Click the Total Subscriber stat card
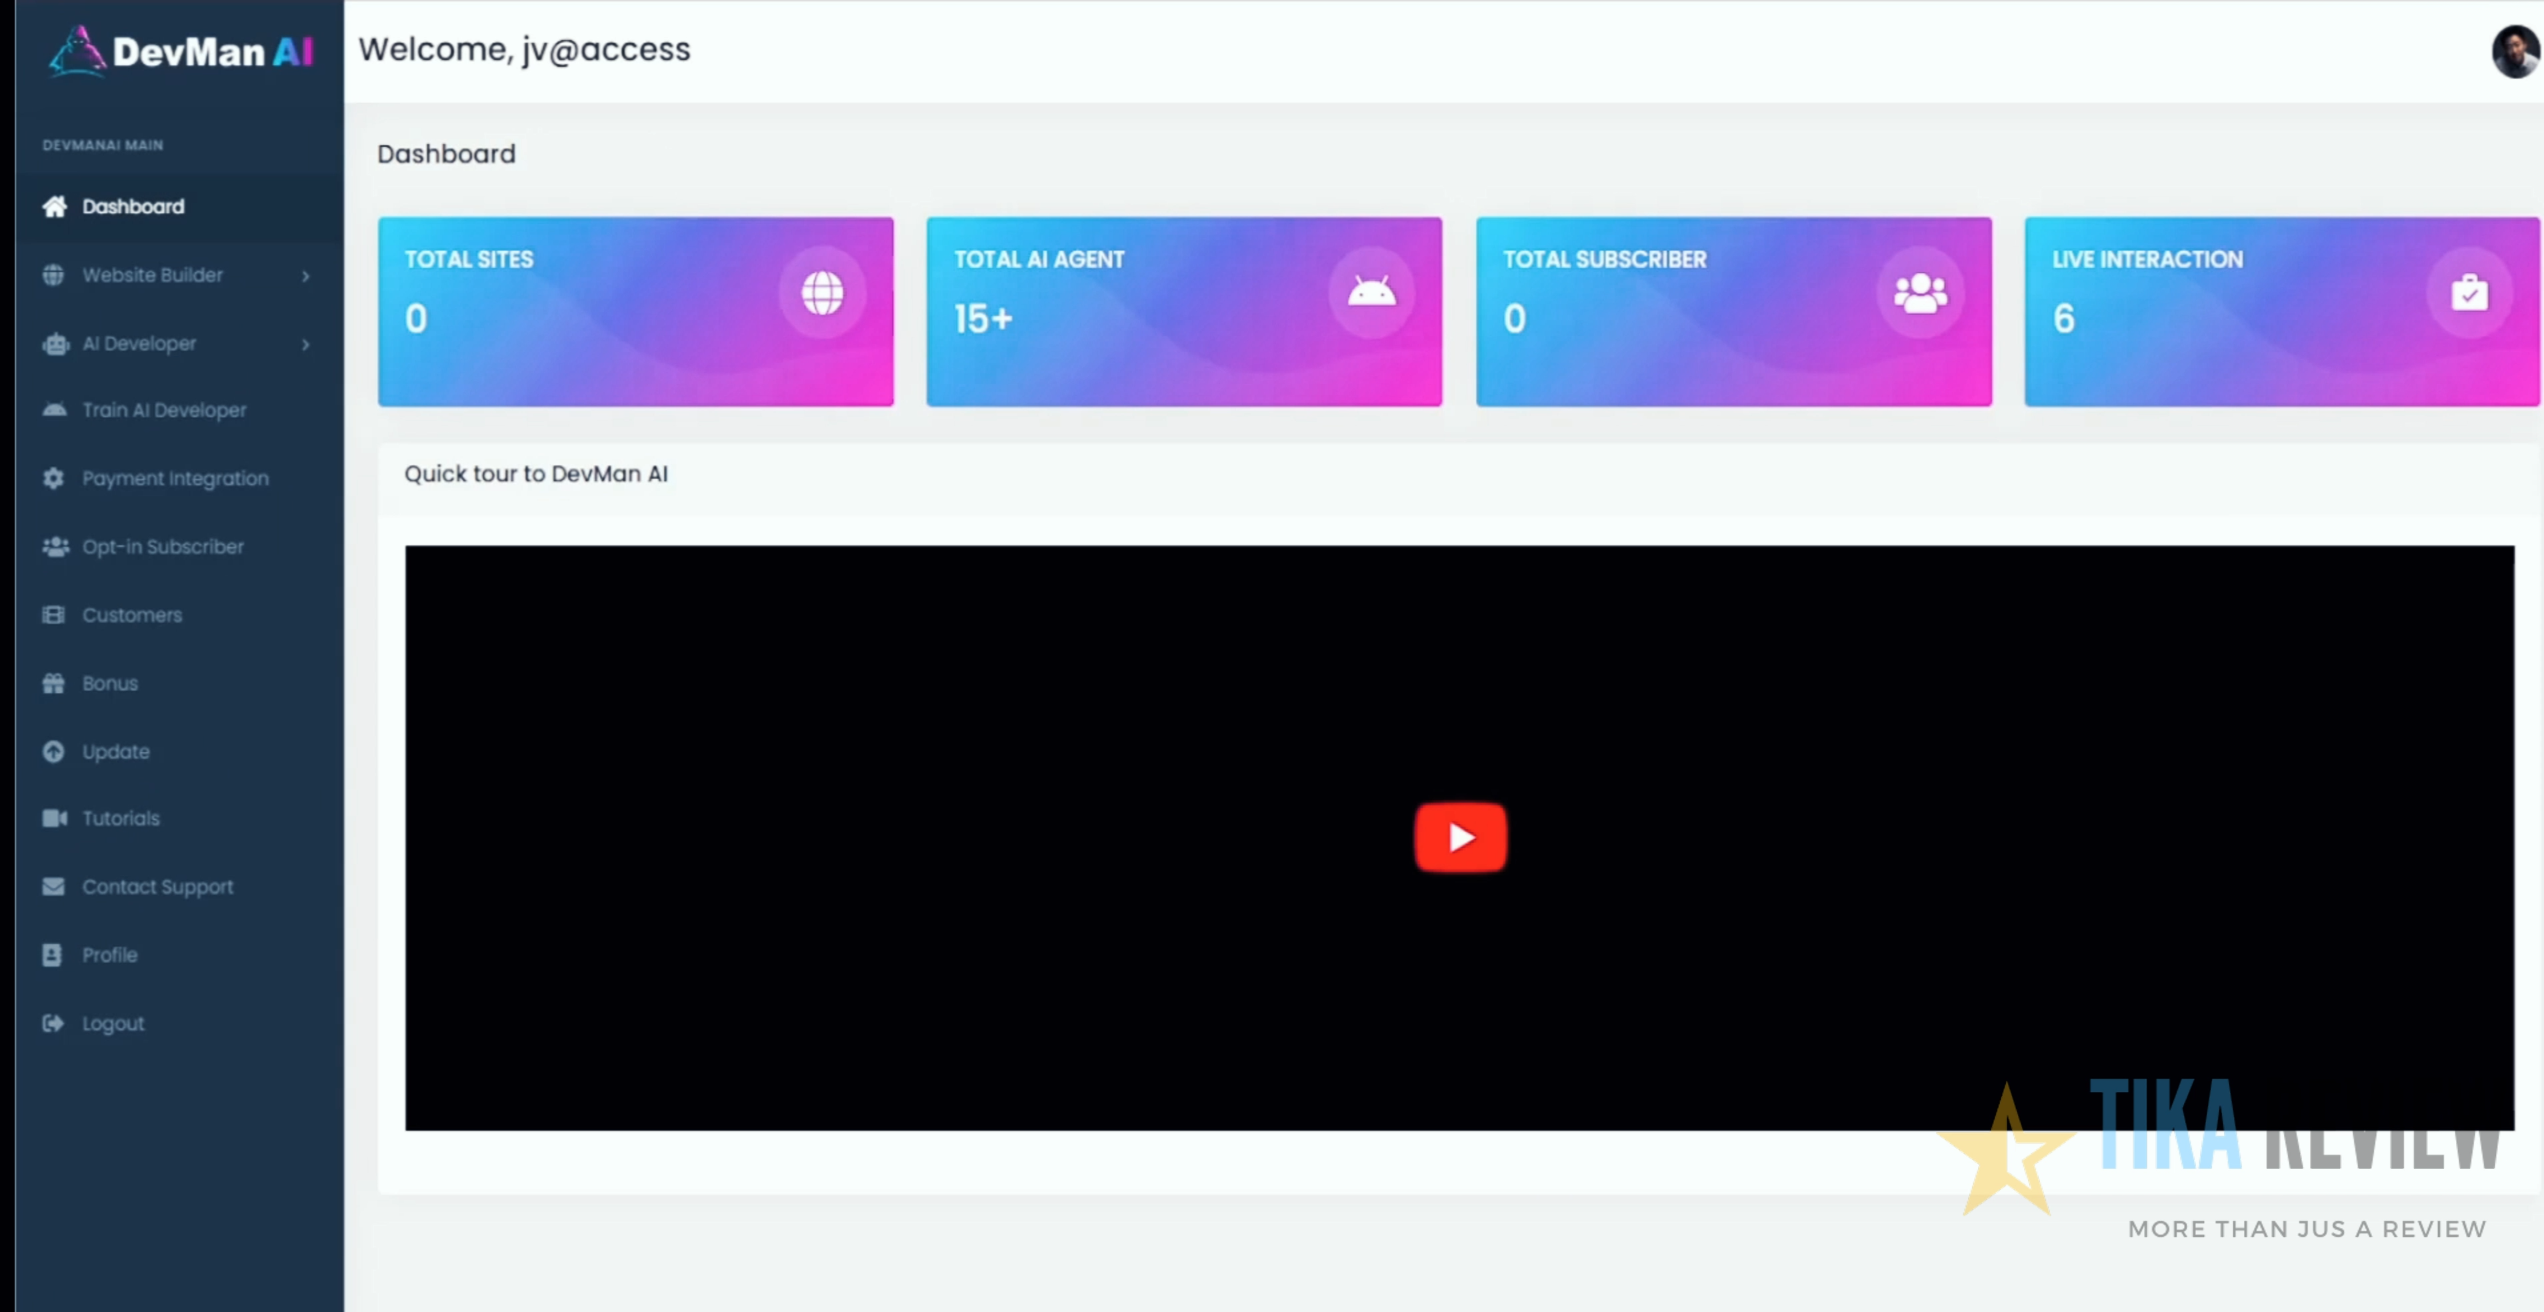Screen dimensions: 2544x1312 click(x=1734, y=311)
